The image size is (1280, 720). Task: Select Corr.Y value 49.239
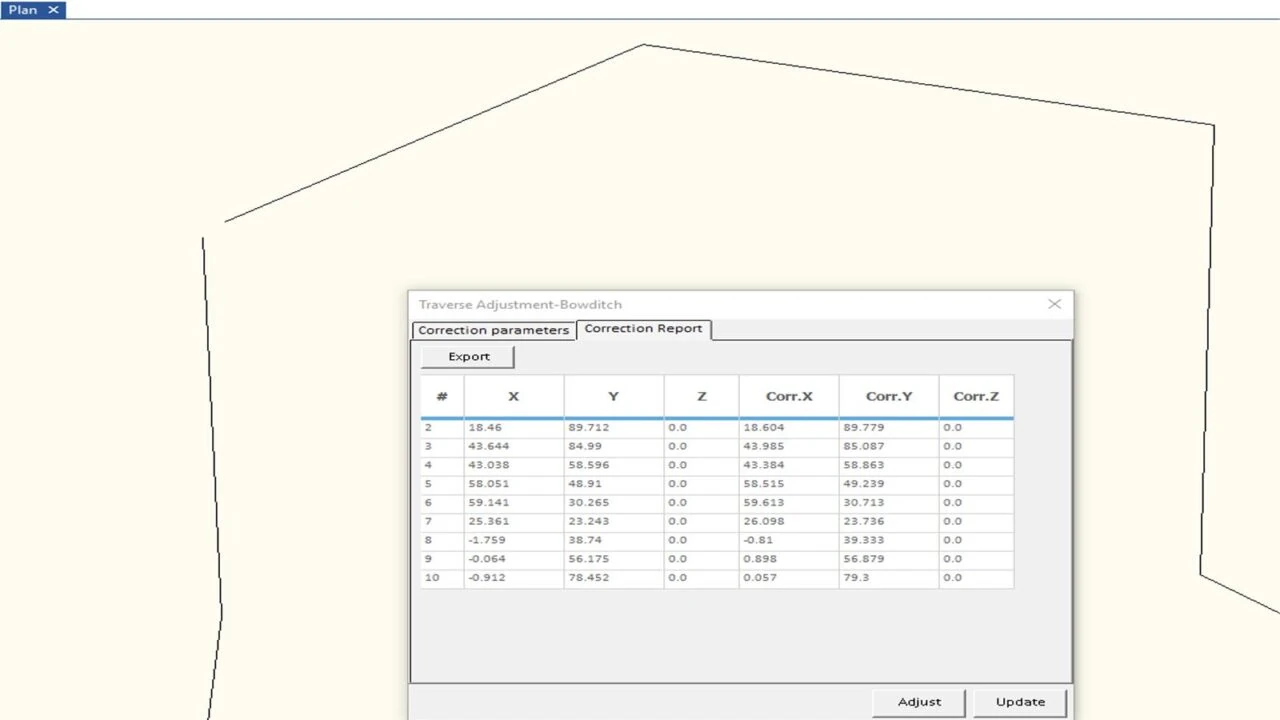click(x=889, y=484)
